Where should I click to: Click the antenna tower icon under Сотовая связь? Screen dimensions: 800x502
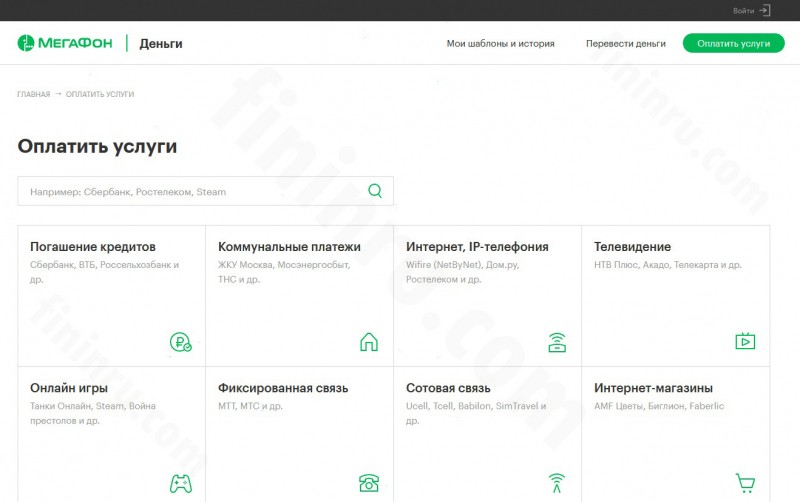(557, 483)
